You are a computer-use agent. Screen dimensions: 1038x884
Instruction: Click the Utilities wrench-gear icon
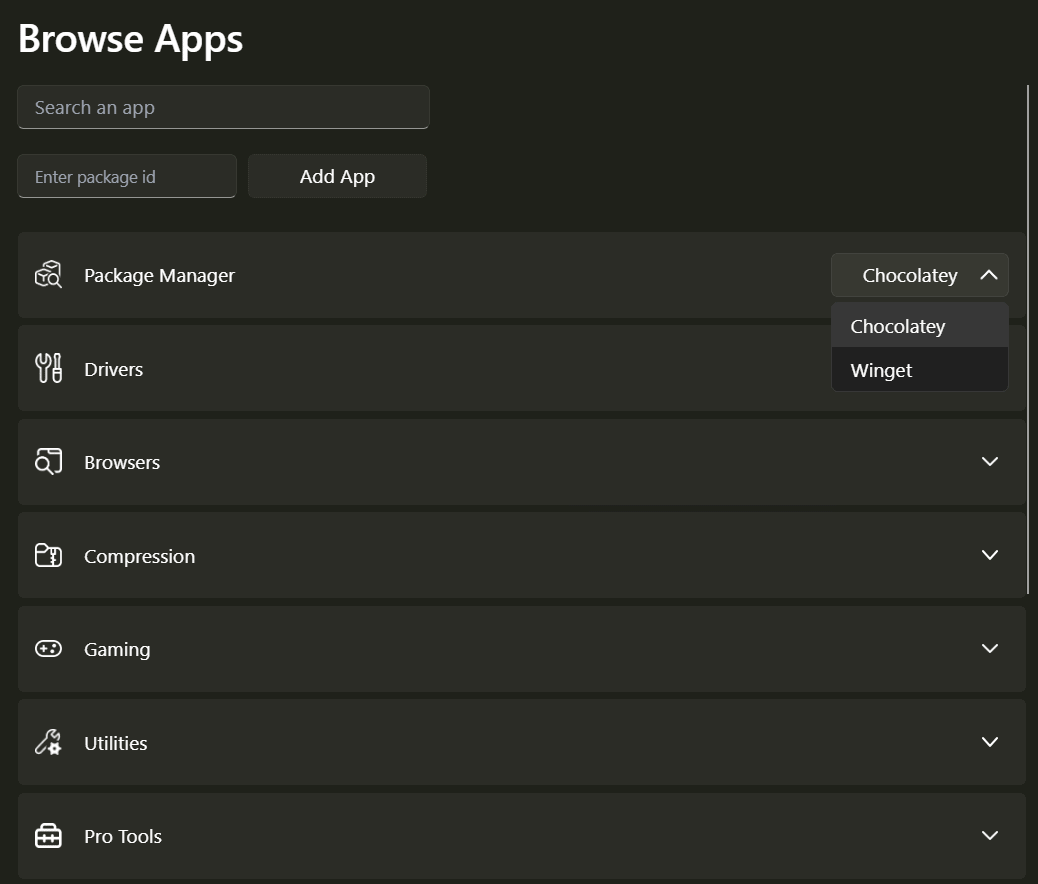48,743
